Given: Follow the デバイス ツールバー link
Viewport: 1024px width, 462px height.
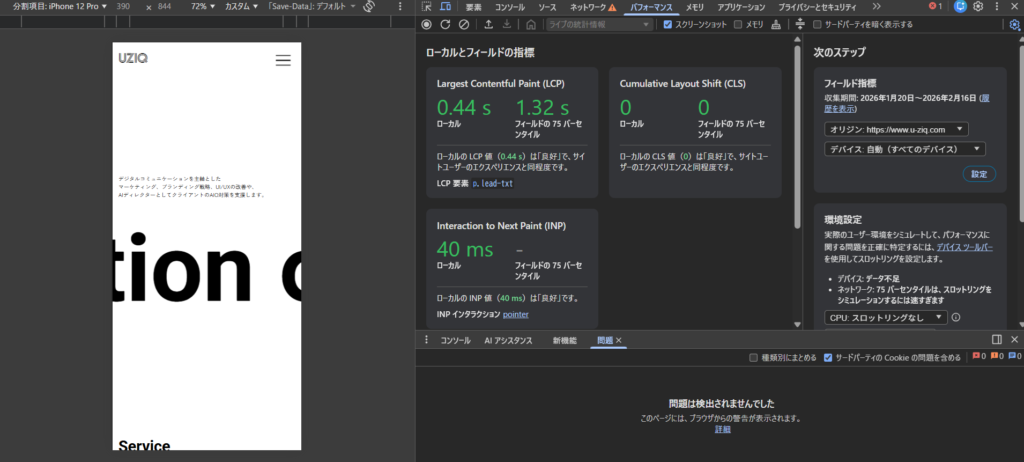Looking at the screenshot, I should 964,246.
